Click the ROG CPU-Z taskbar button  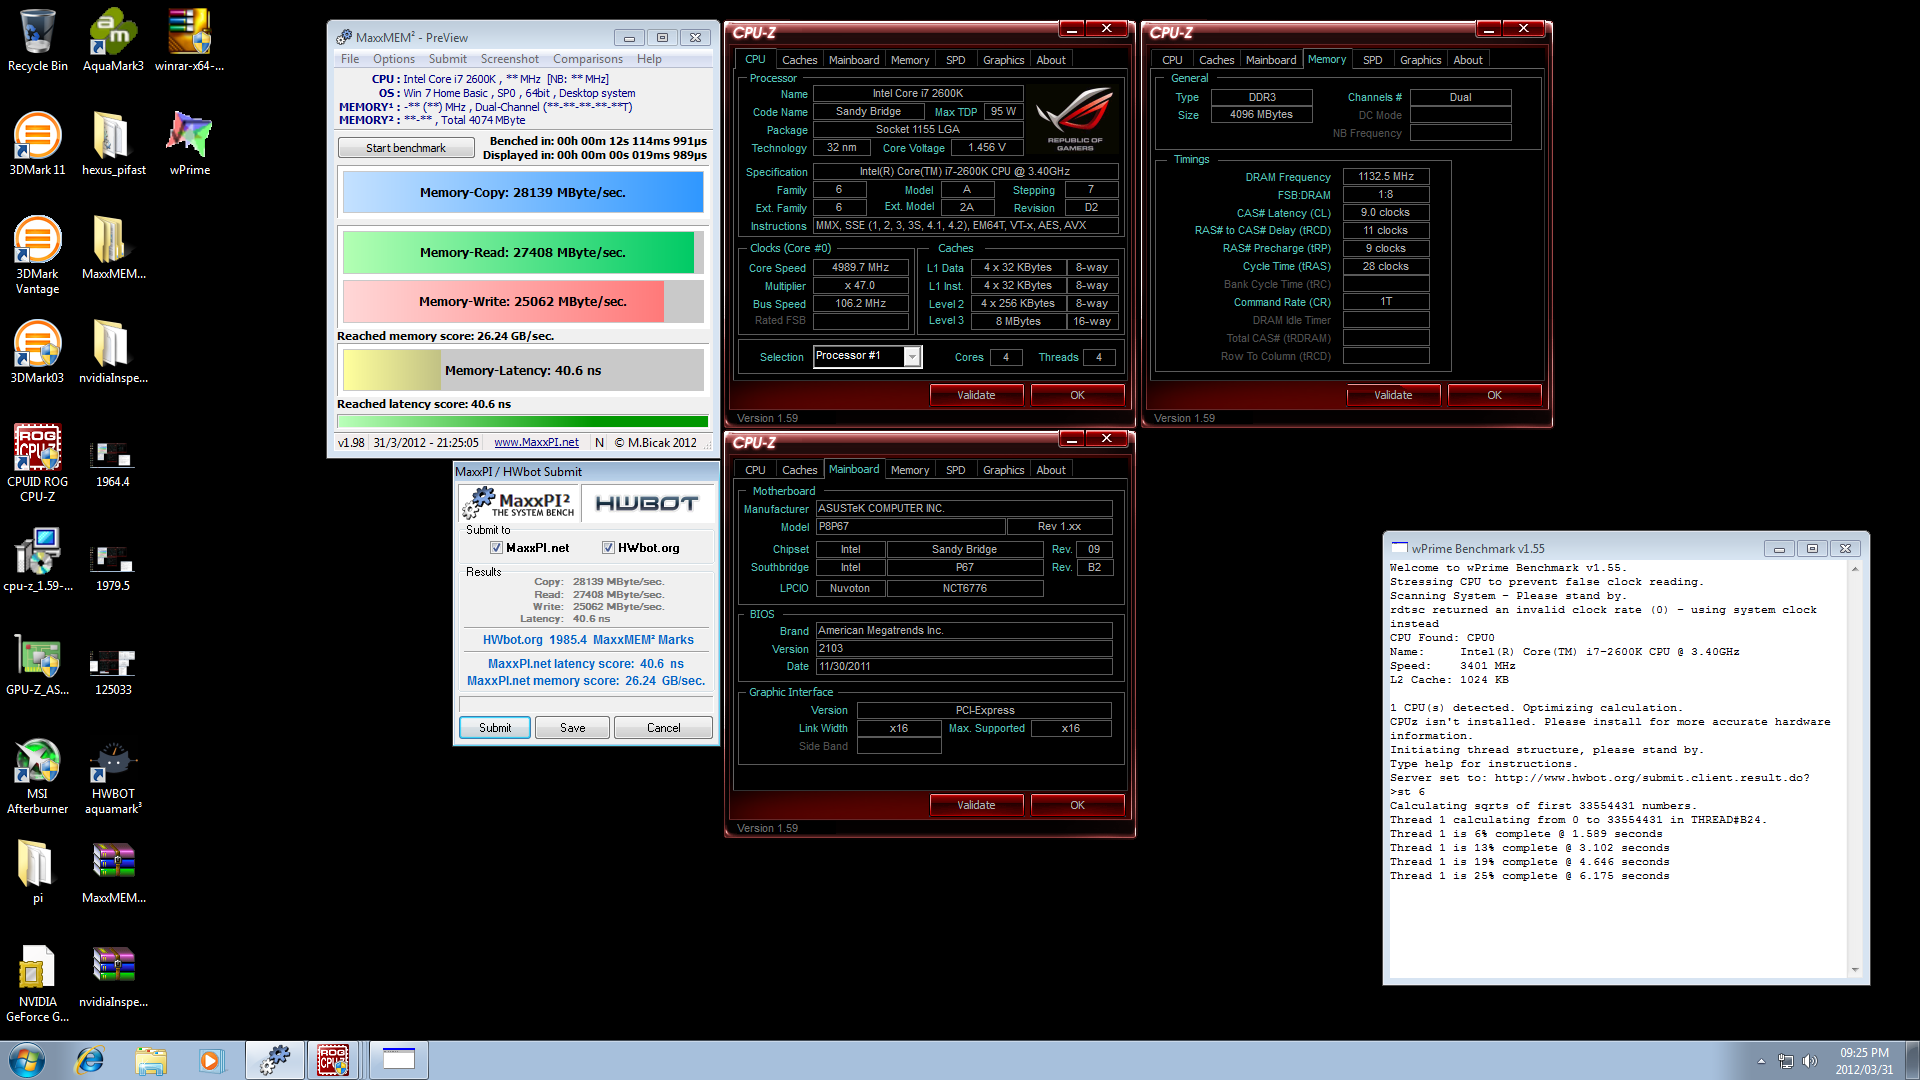(x=333, y=1060)
